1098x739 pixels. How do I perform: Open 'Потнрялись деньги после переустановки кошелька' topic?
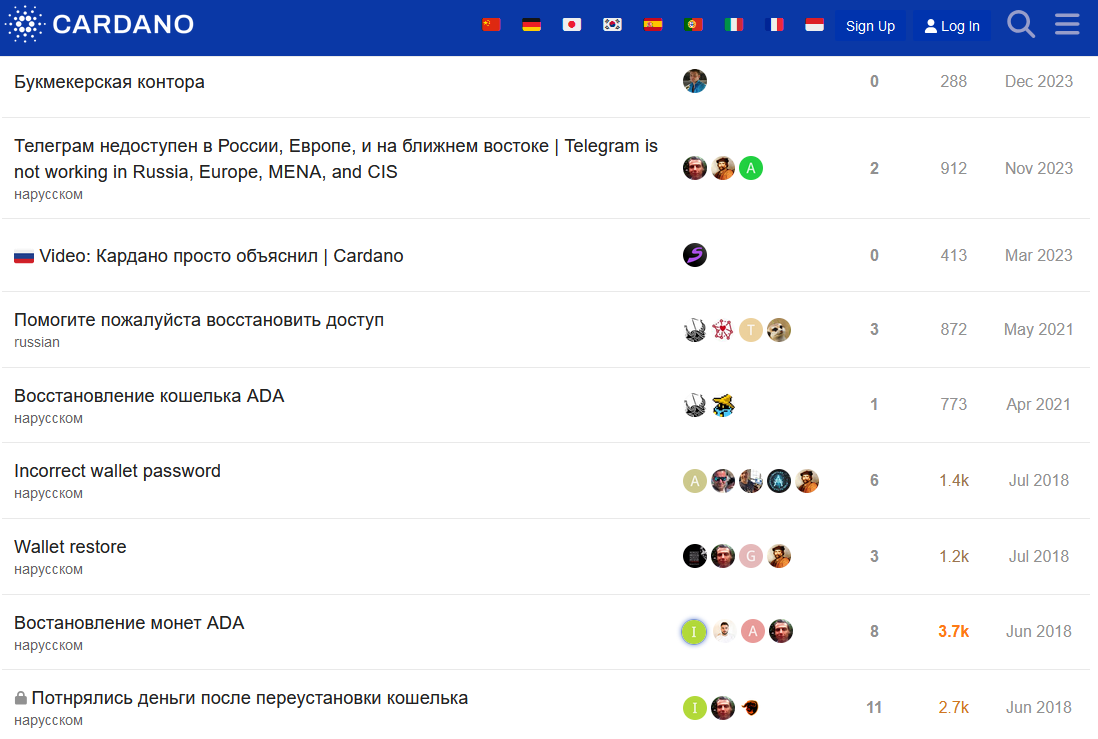click(250, 698)
